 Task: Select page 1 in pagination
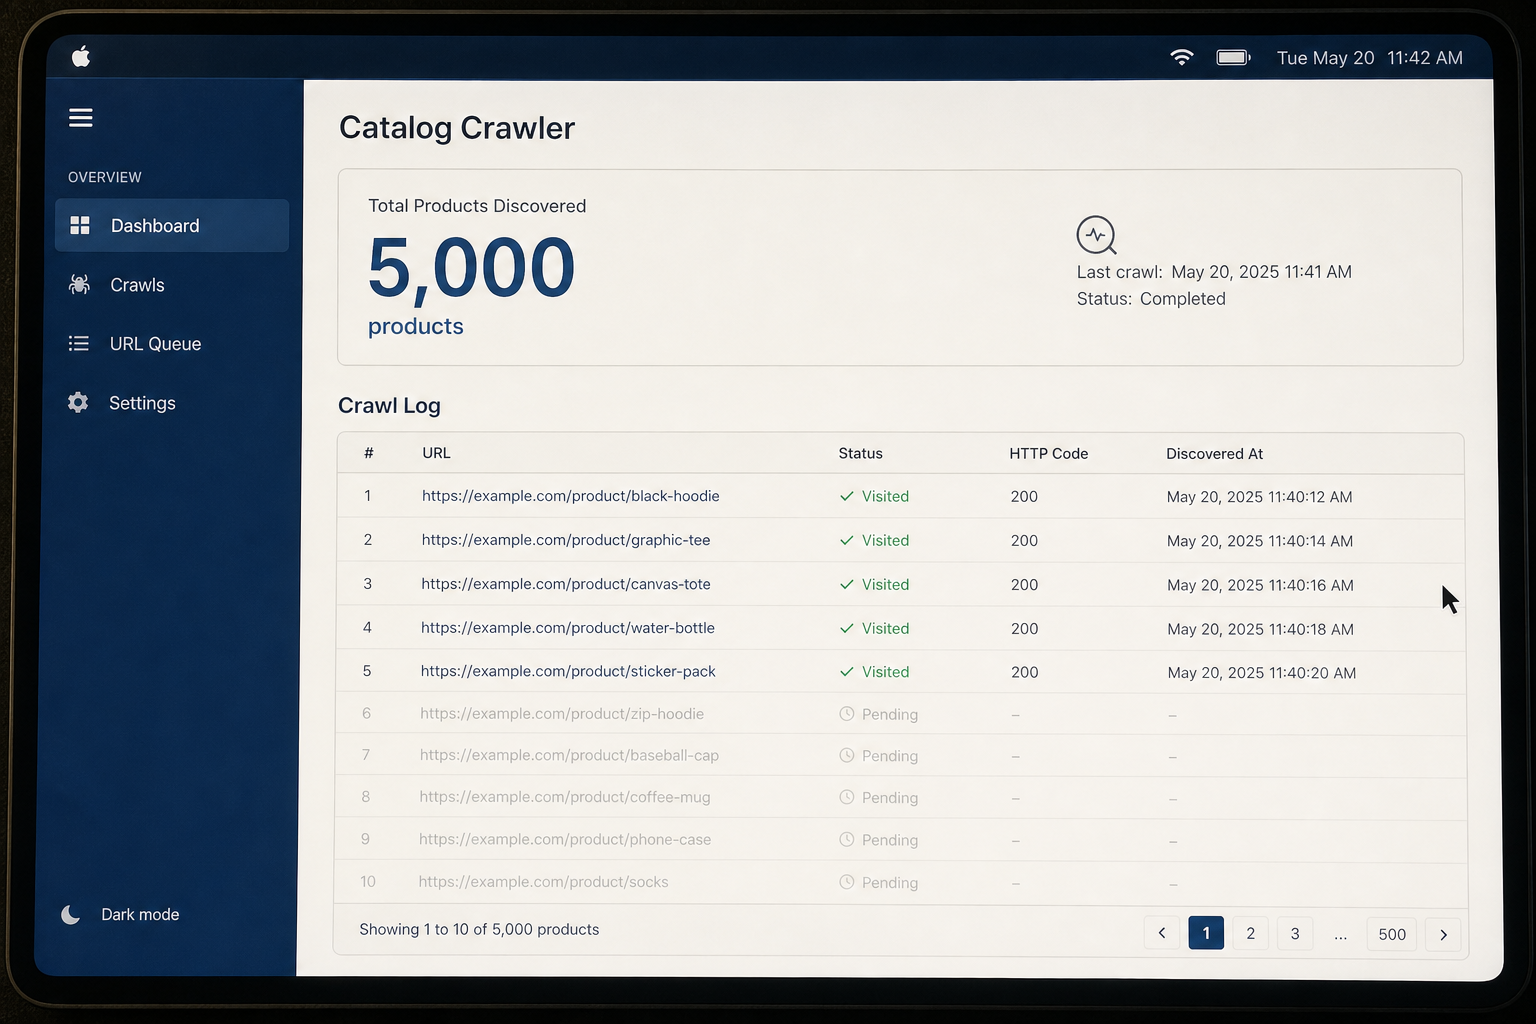tap(1206, 933)
